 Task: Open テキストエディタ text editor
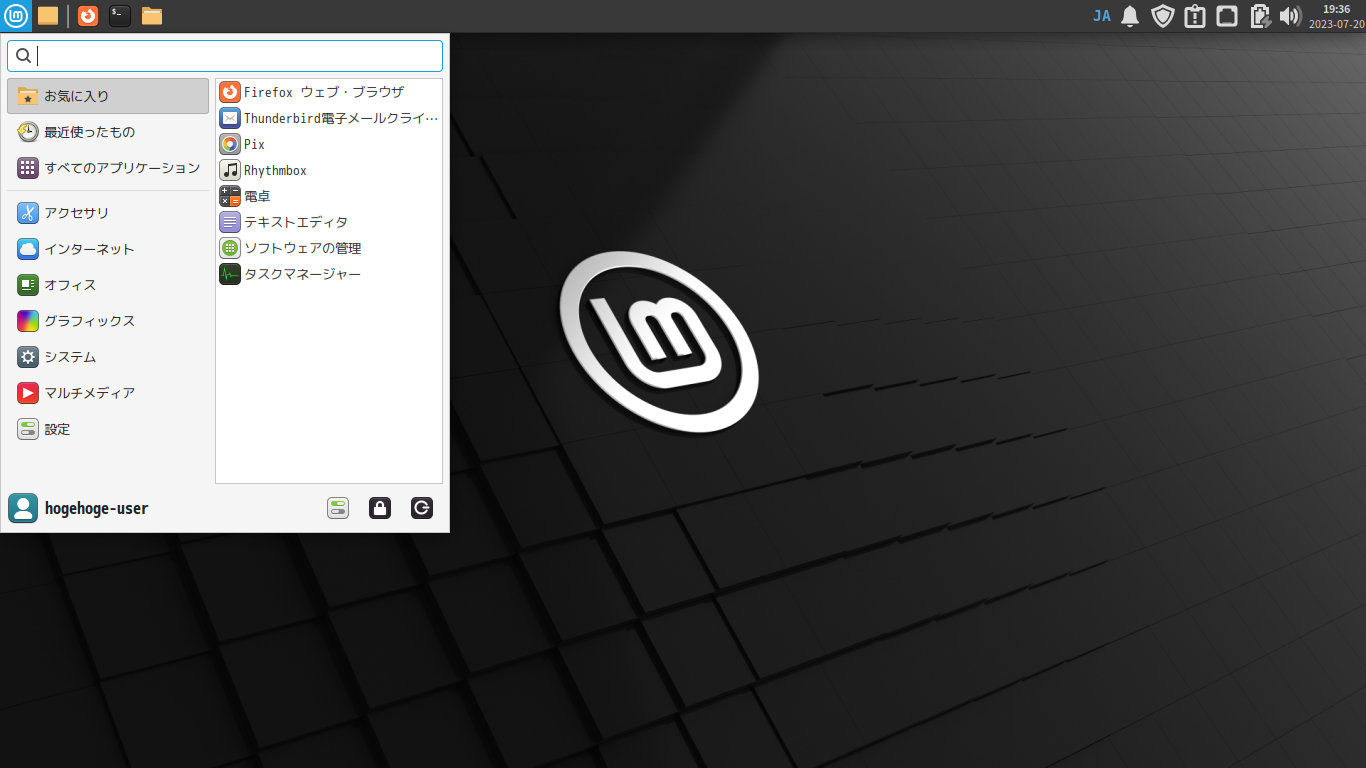click(x=329, y=222)
